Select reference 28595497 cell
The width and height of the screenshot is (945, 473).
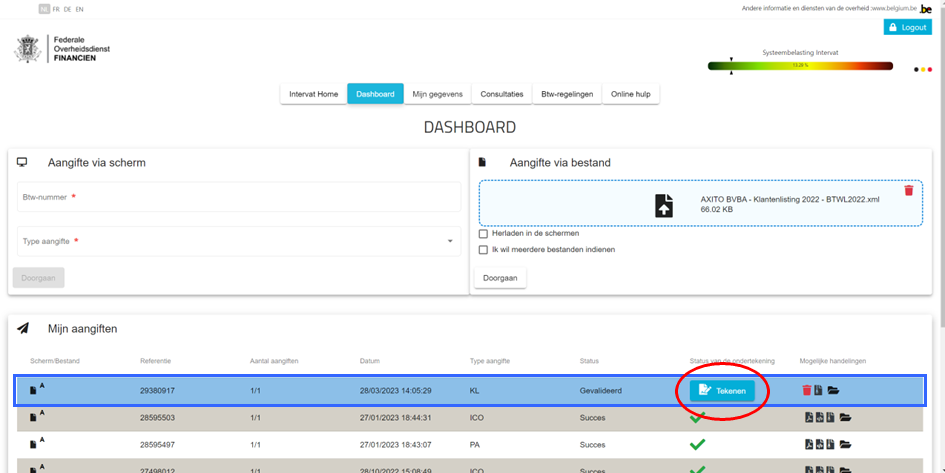tap(157, 445)
